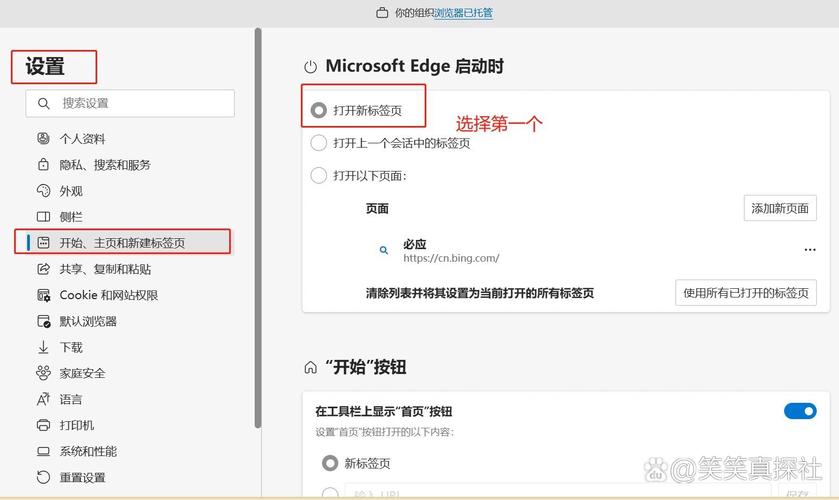Click the briefcase icon in managed banner

tap(382, 13)
